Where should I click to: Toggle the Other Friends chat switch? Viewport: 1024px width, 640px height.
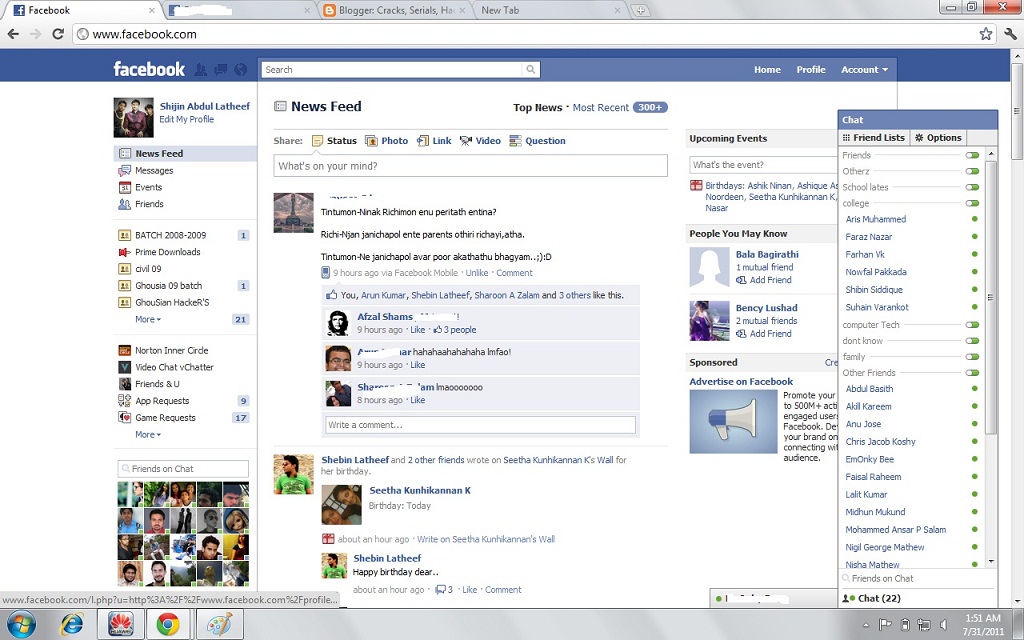pyautogui.click(x=972, y=373)
